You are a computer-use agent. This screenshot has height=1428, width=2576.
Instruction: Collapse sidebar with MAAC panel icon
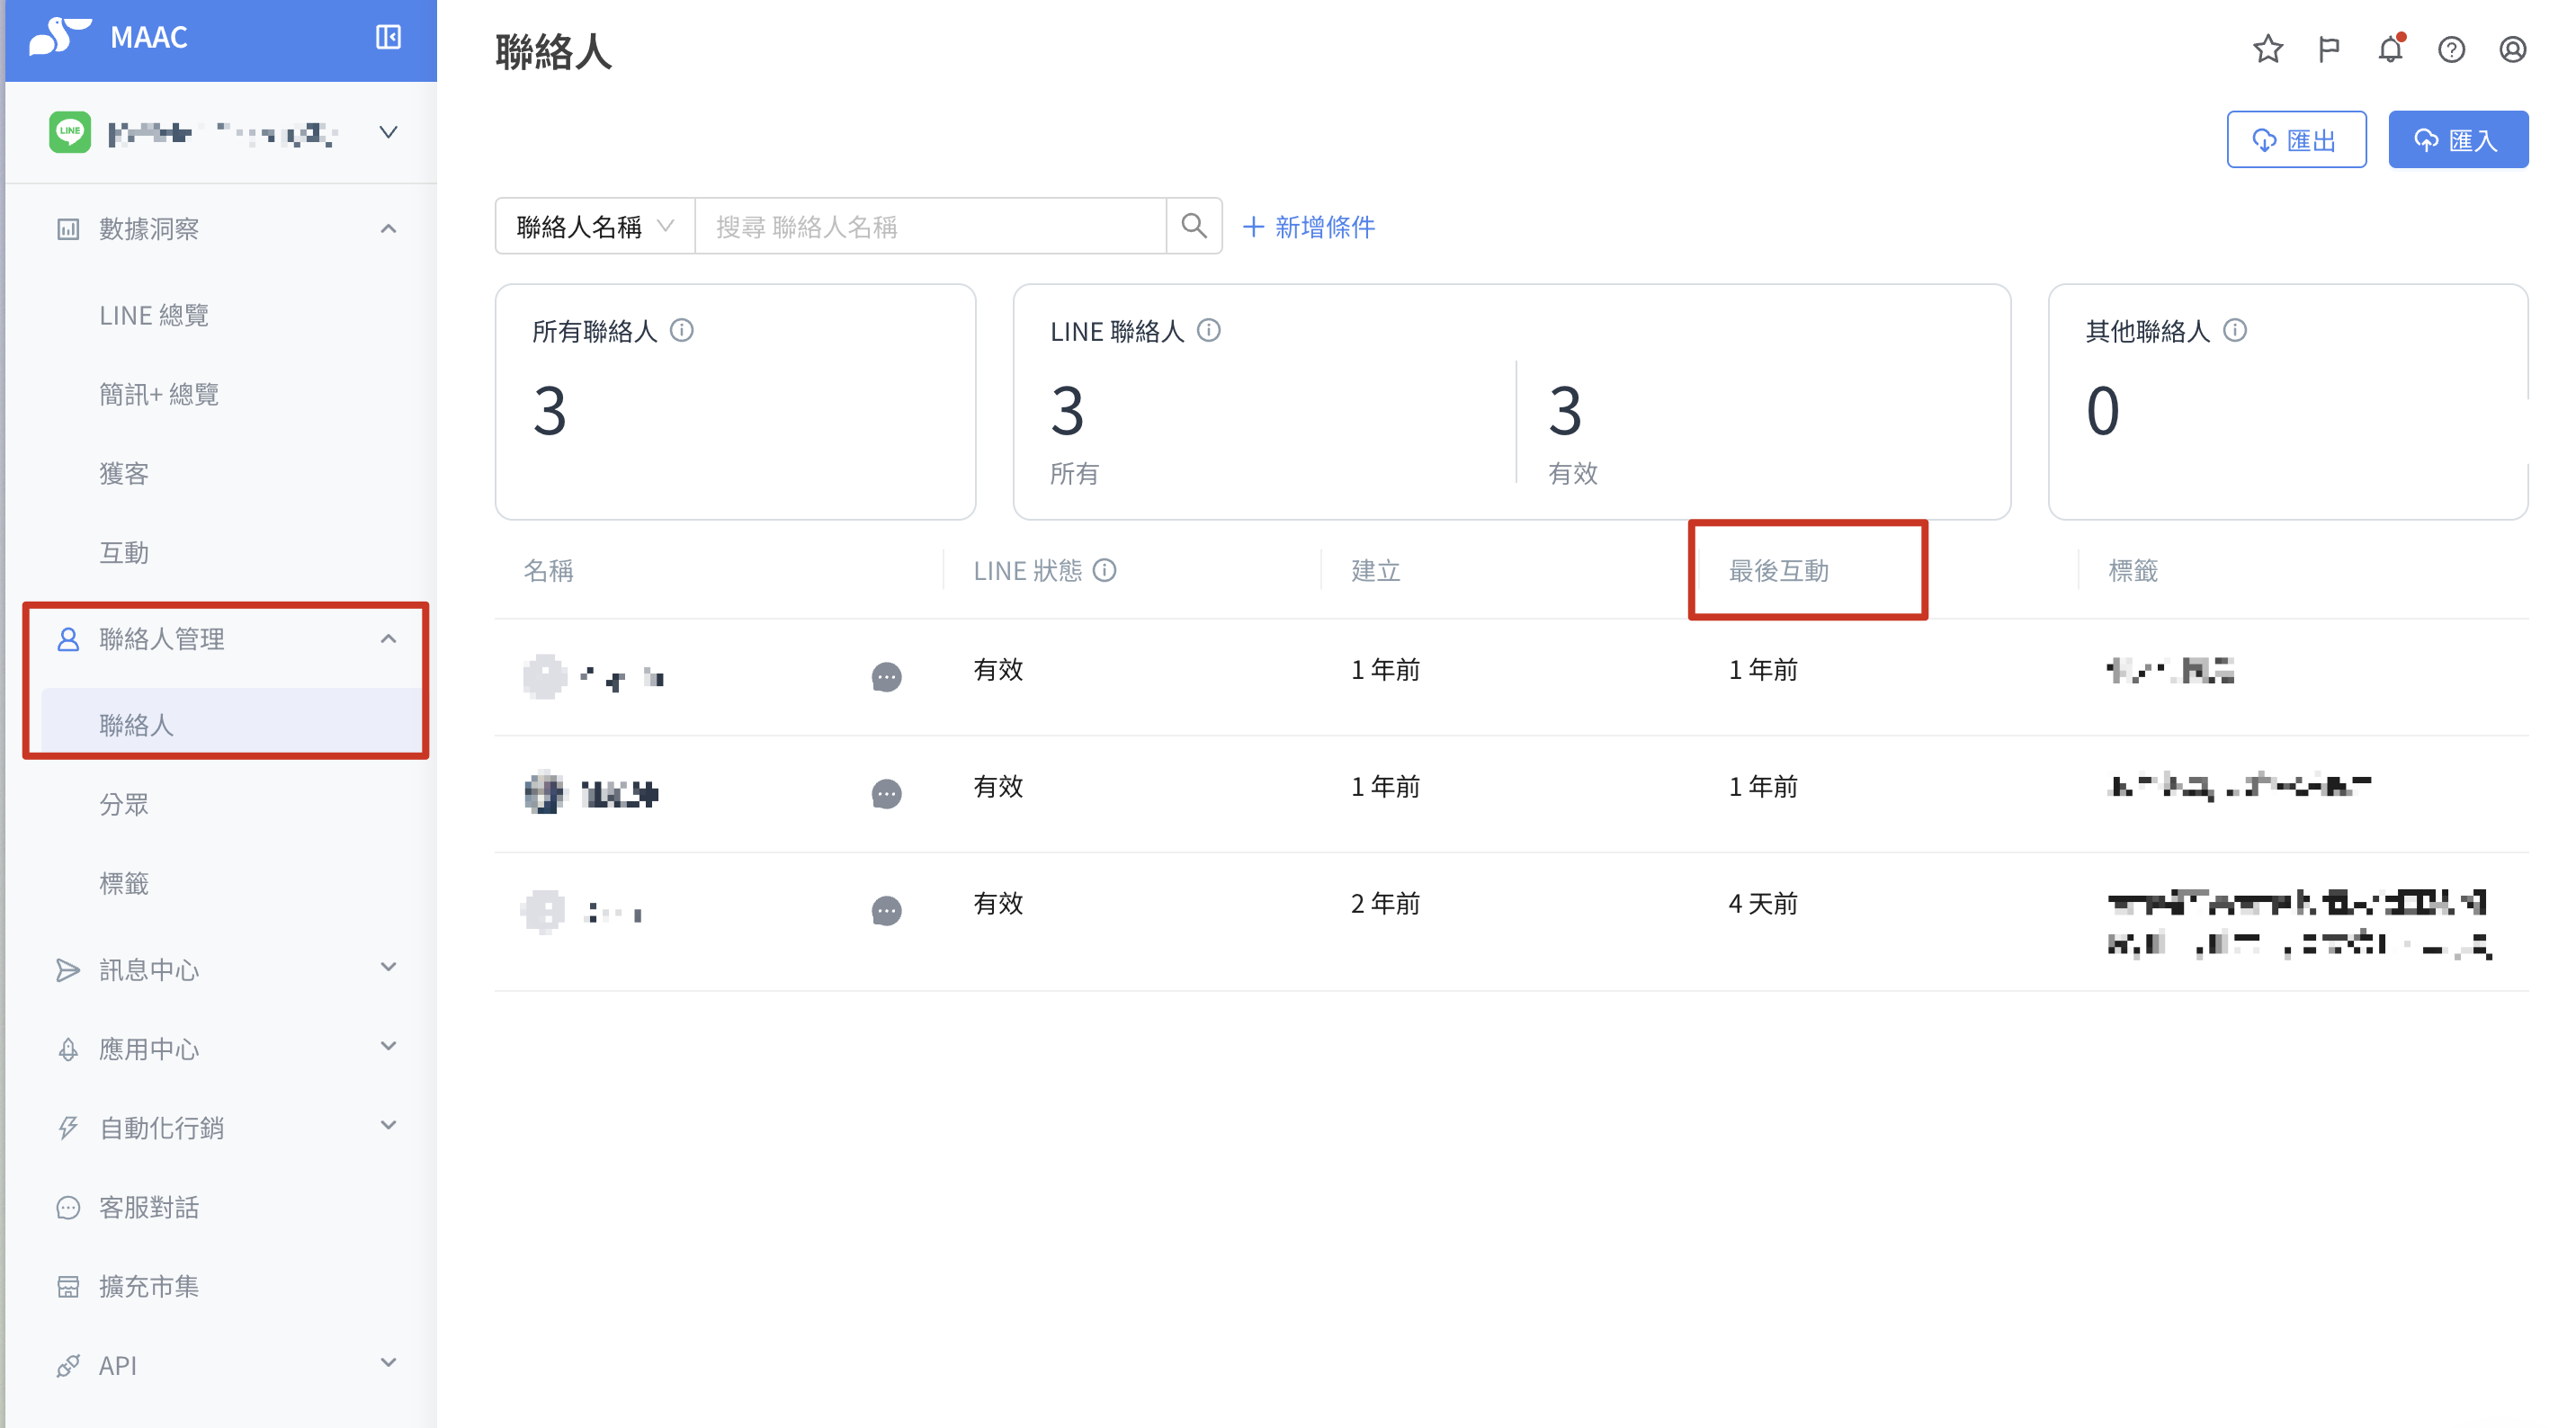pos(388,38)
